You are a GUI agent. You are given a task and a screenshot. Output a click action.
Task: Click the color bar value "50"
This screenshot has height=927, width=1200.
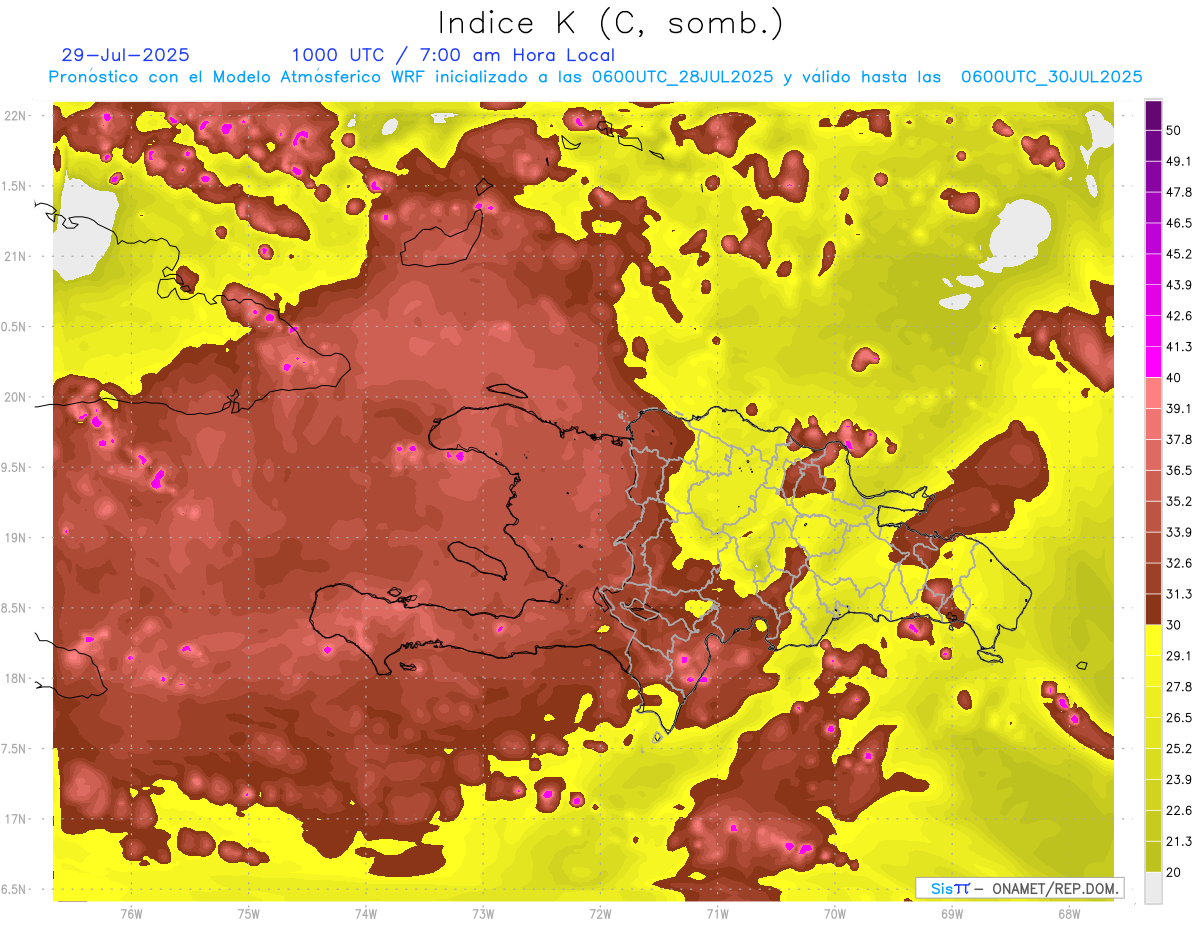click(1176, 130)
